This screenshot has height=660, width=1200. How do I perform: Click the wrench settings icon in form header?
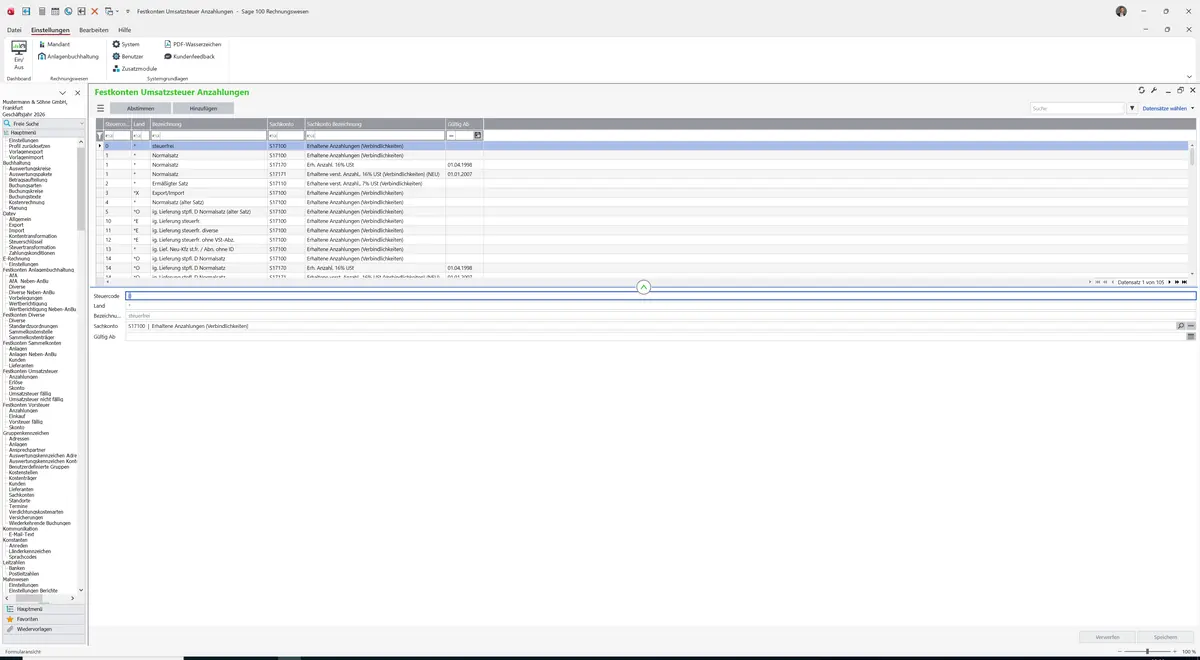(1154, 91)
